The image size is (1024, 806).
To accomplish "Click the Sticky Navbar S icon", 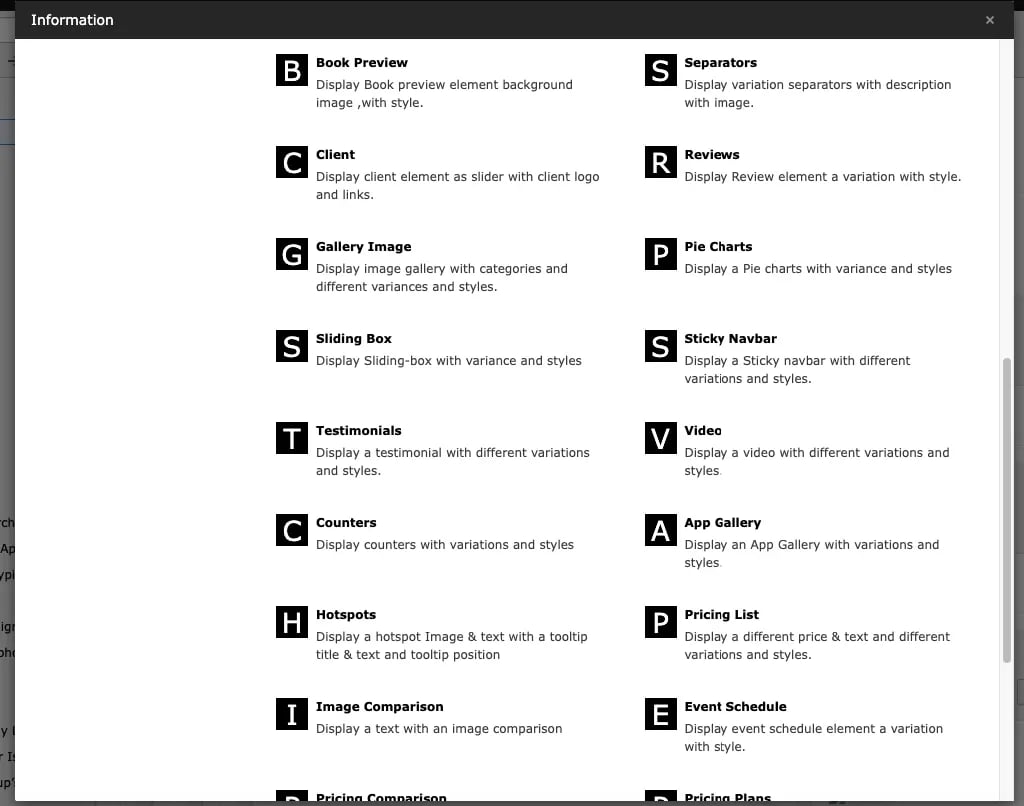I will coord(660,347).
